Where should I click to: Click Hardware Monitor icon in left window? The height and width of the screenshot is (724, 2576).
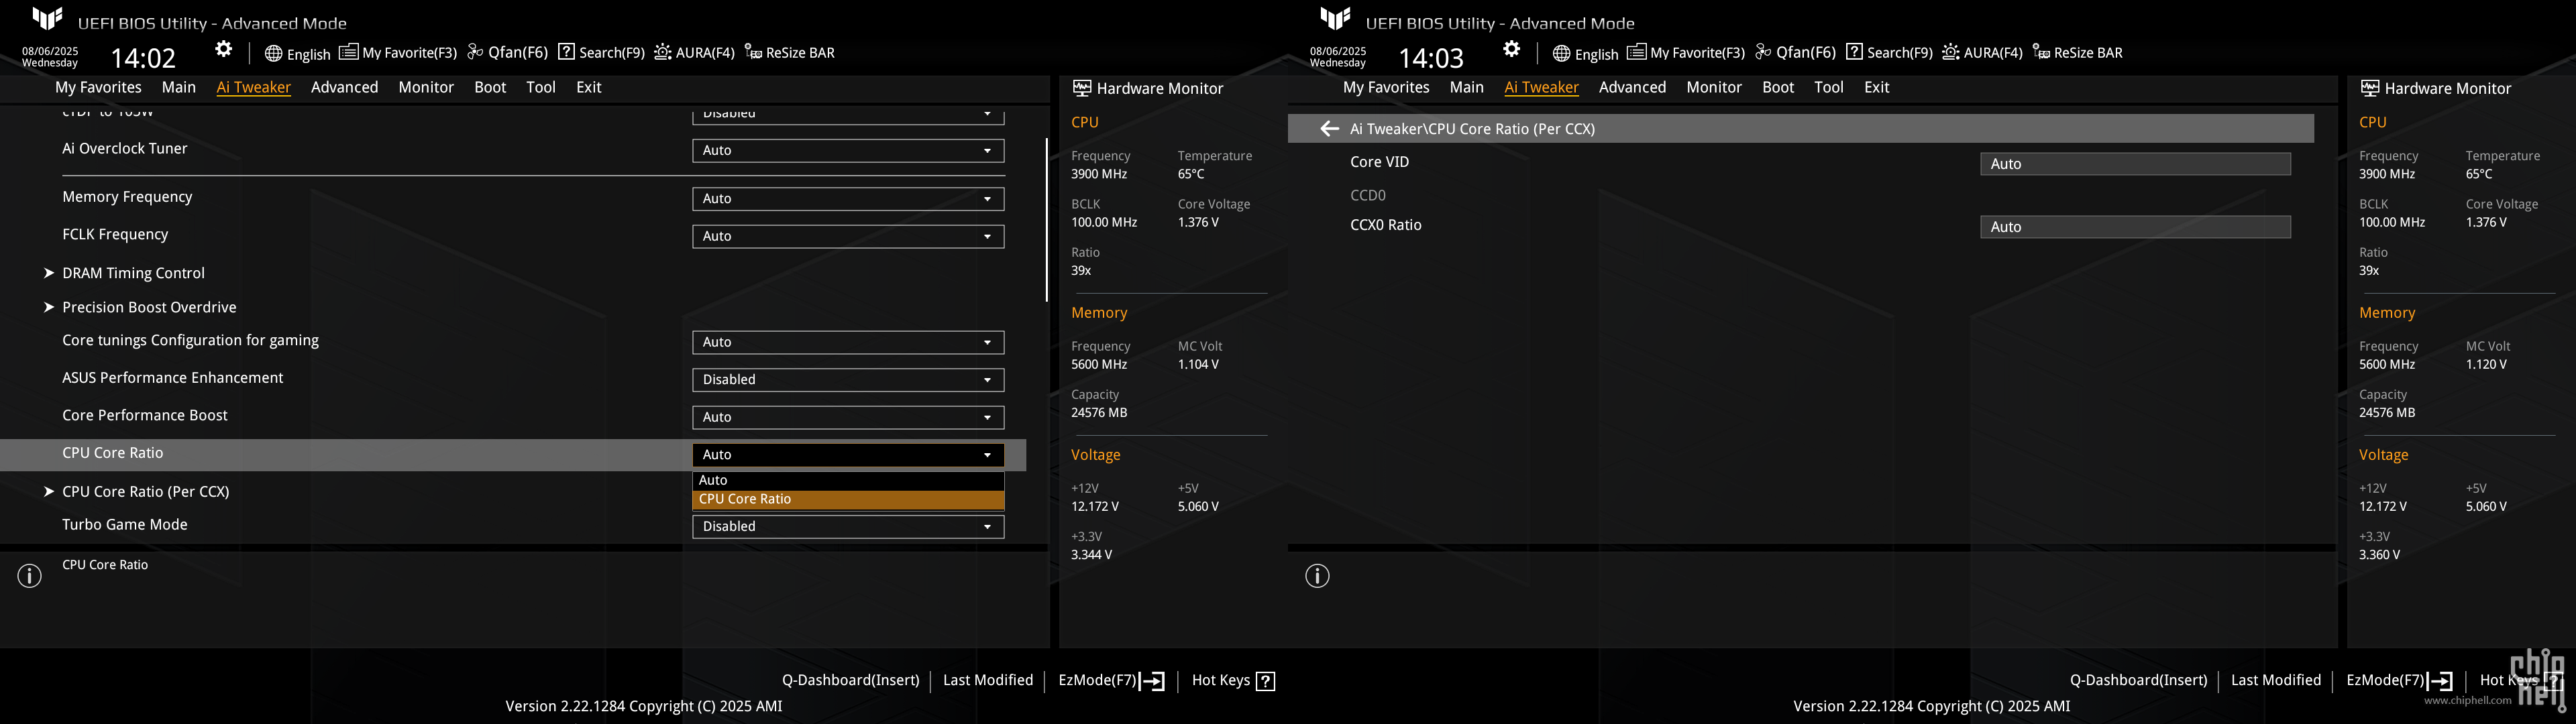click(x=1082, y=88)
